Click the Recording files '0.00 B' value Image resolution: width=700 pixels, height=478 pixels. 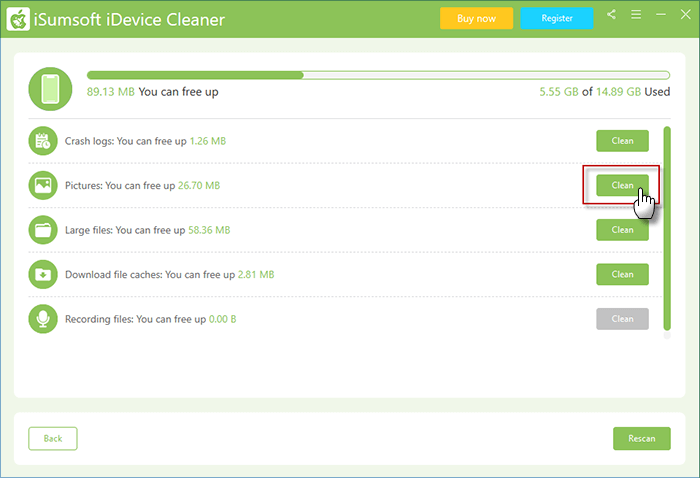(x=222, y=319)
